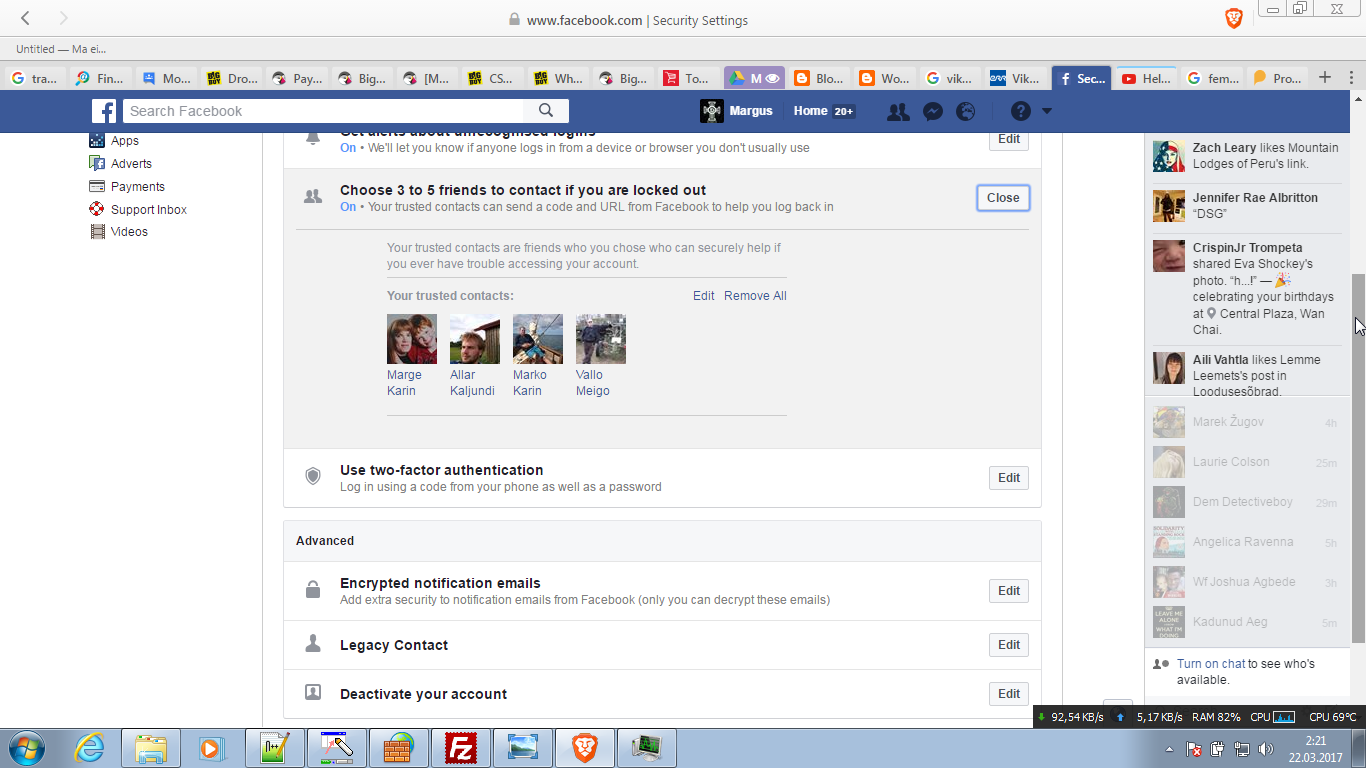1366x768 pixels.
Task: Click the Brave shield icon
Action: [x=1234, y=18]
